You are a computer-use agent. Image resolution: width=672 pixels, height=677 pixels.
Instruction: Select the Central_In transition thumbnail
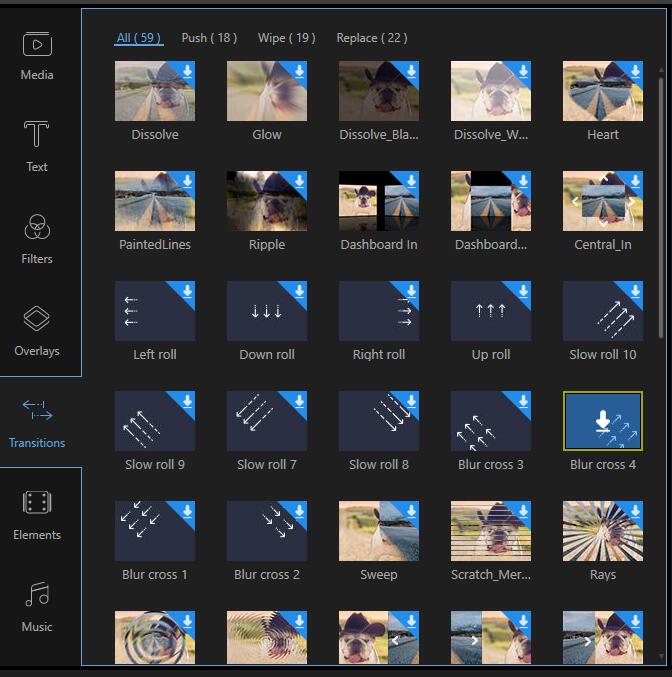point(602,201)
